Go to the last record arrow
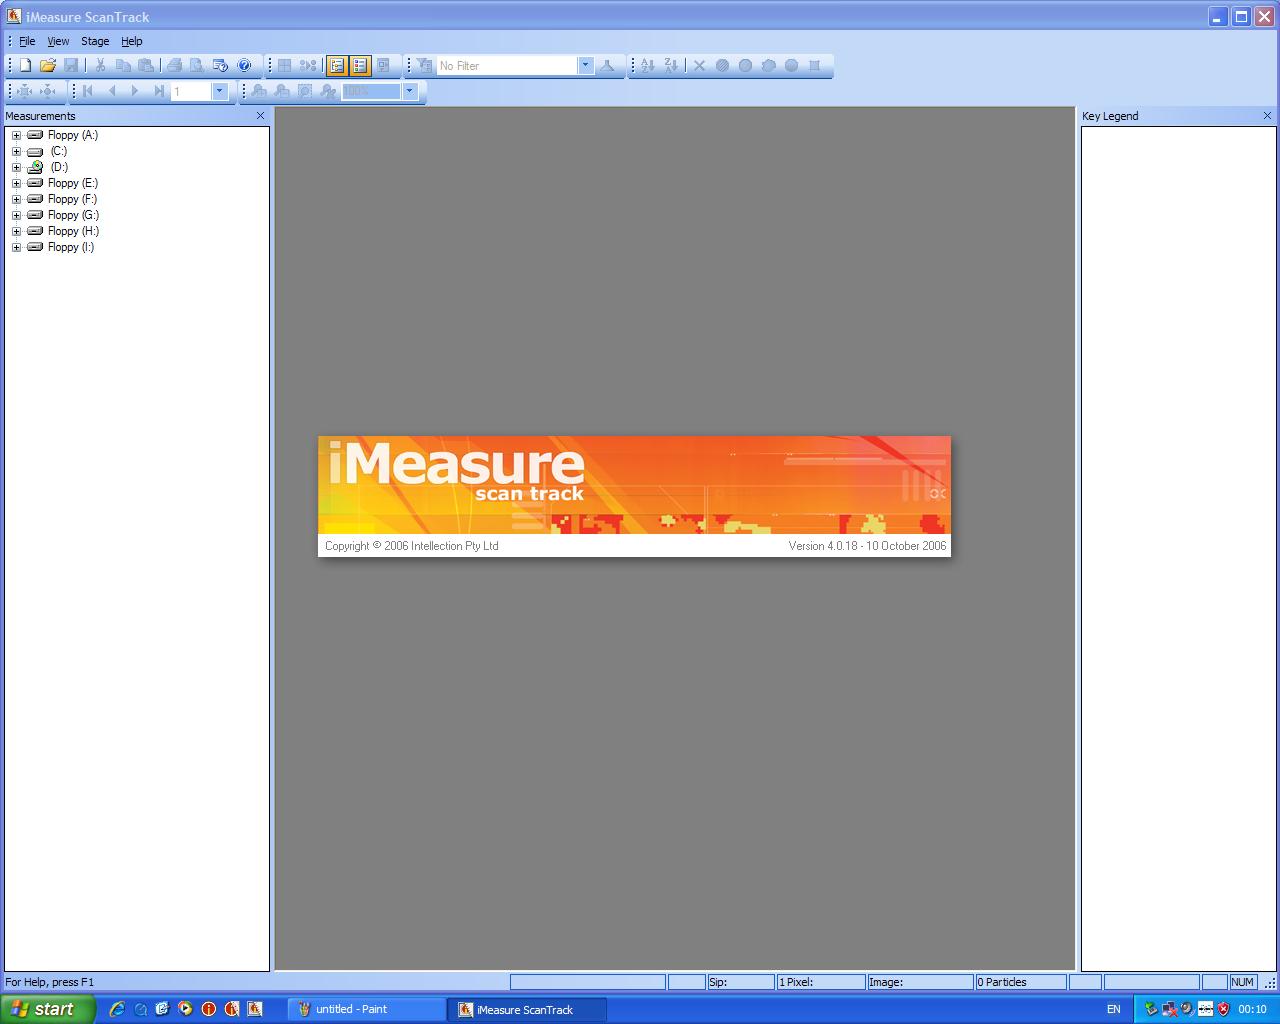 [x=158, y=91]
